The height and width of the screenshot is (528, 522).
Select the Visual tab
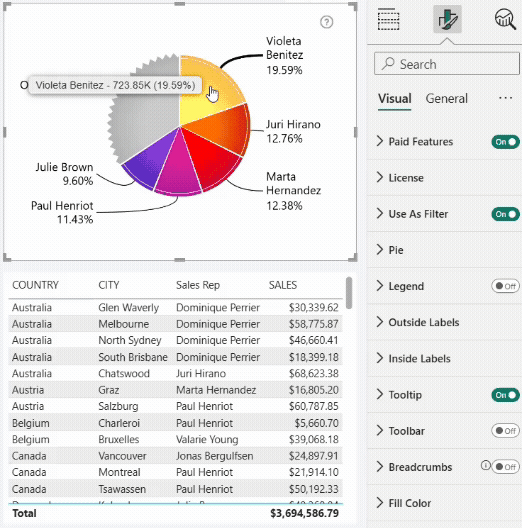395,99
